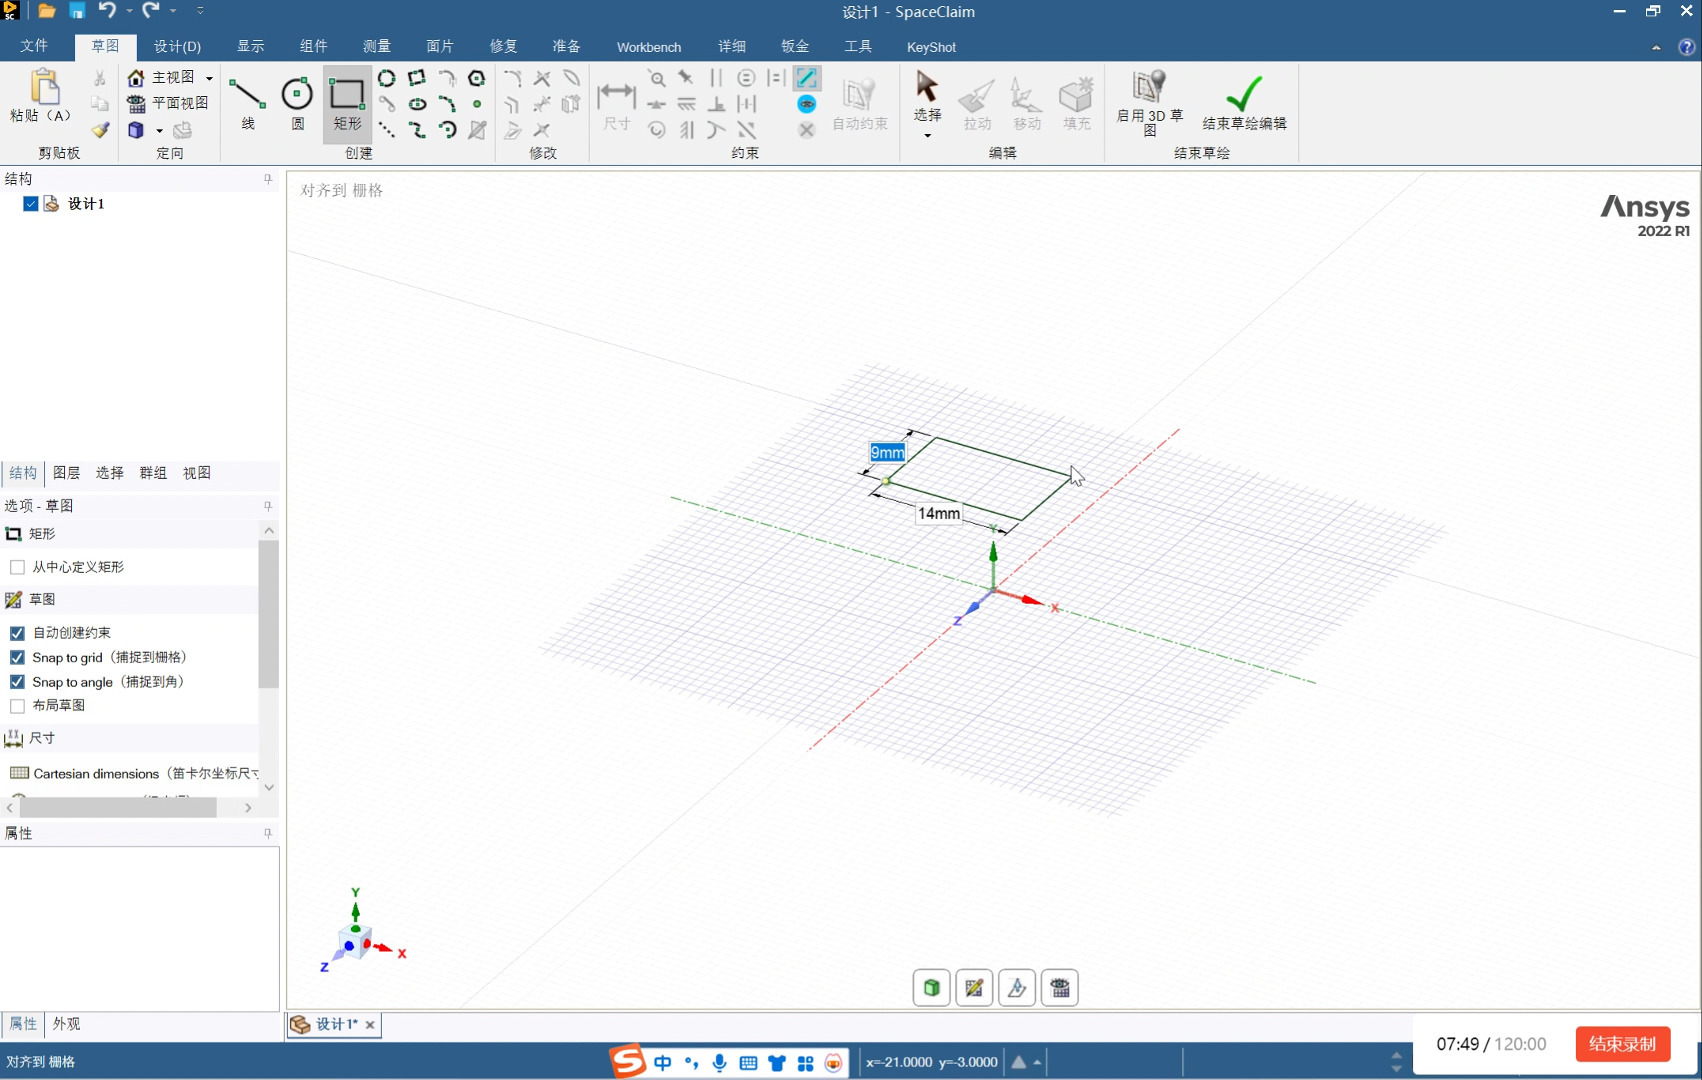The width and height of the screenshot is (1702, 1080).
Task: Click the Pull (拉动) tool
Action: [x=977, y=104]
